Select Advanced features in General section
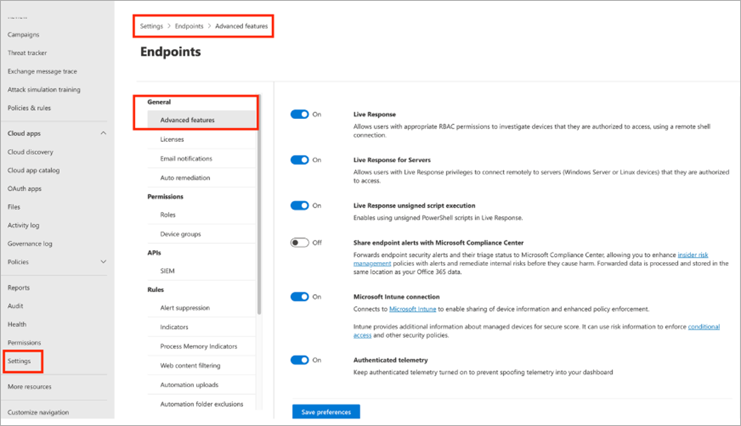The width and height of the screenshot is (741, 426). [187, 120]
